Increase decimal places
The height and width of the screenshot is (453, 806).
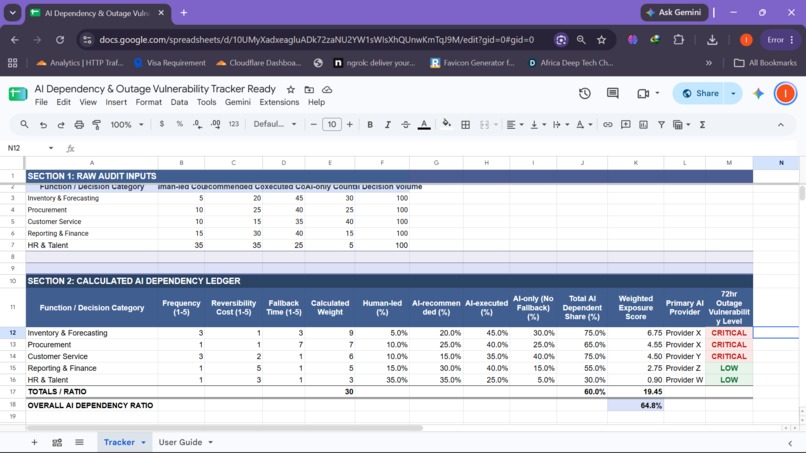pyautogui.click(x=216, y=124)
